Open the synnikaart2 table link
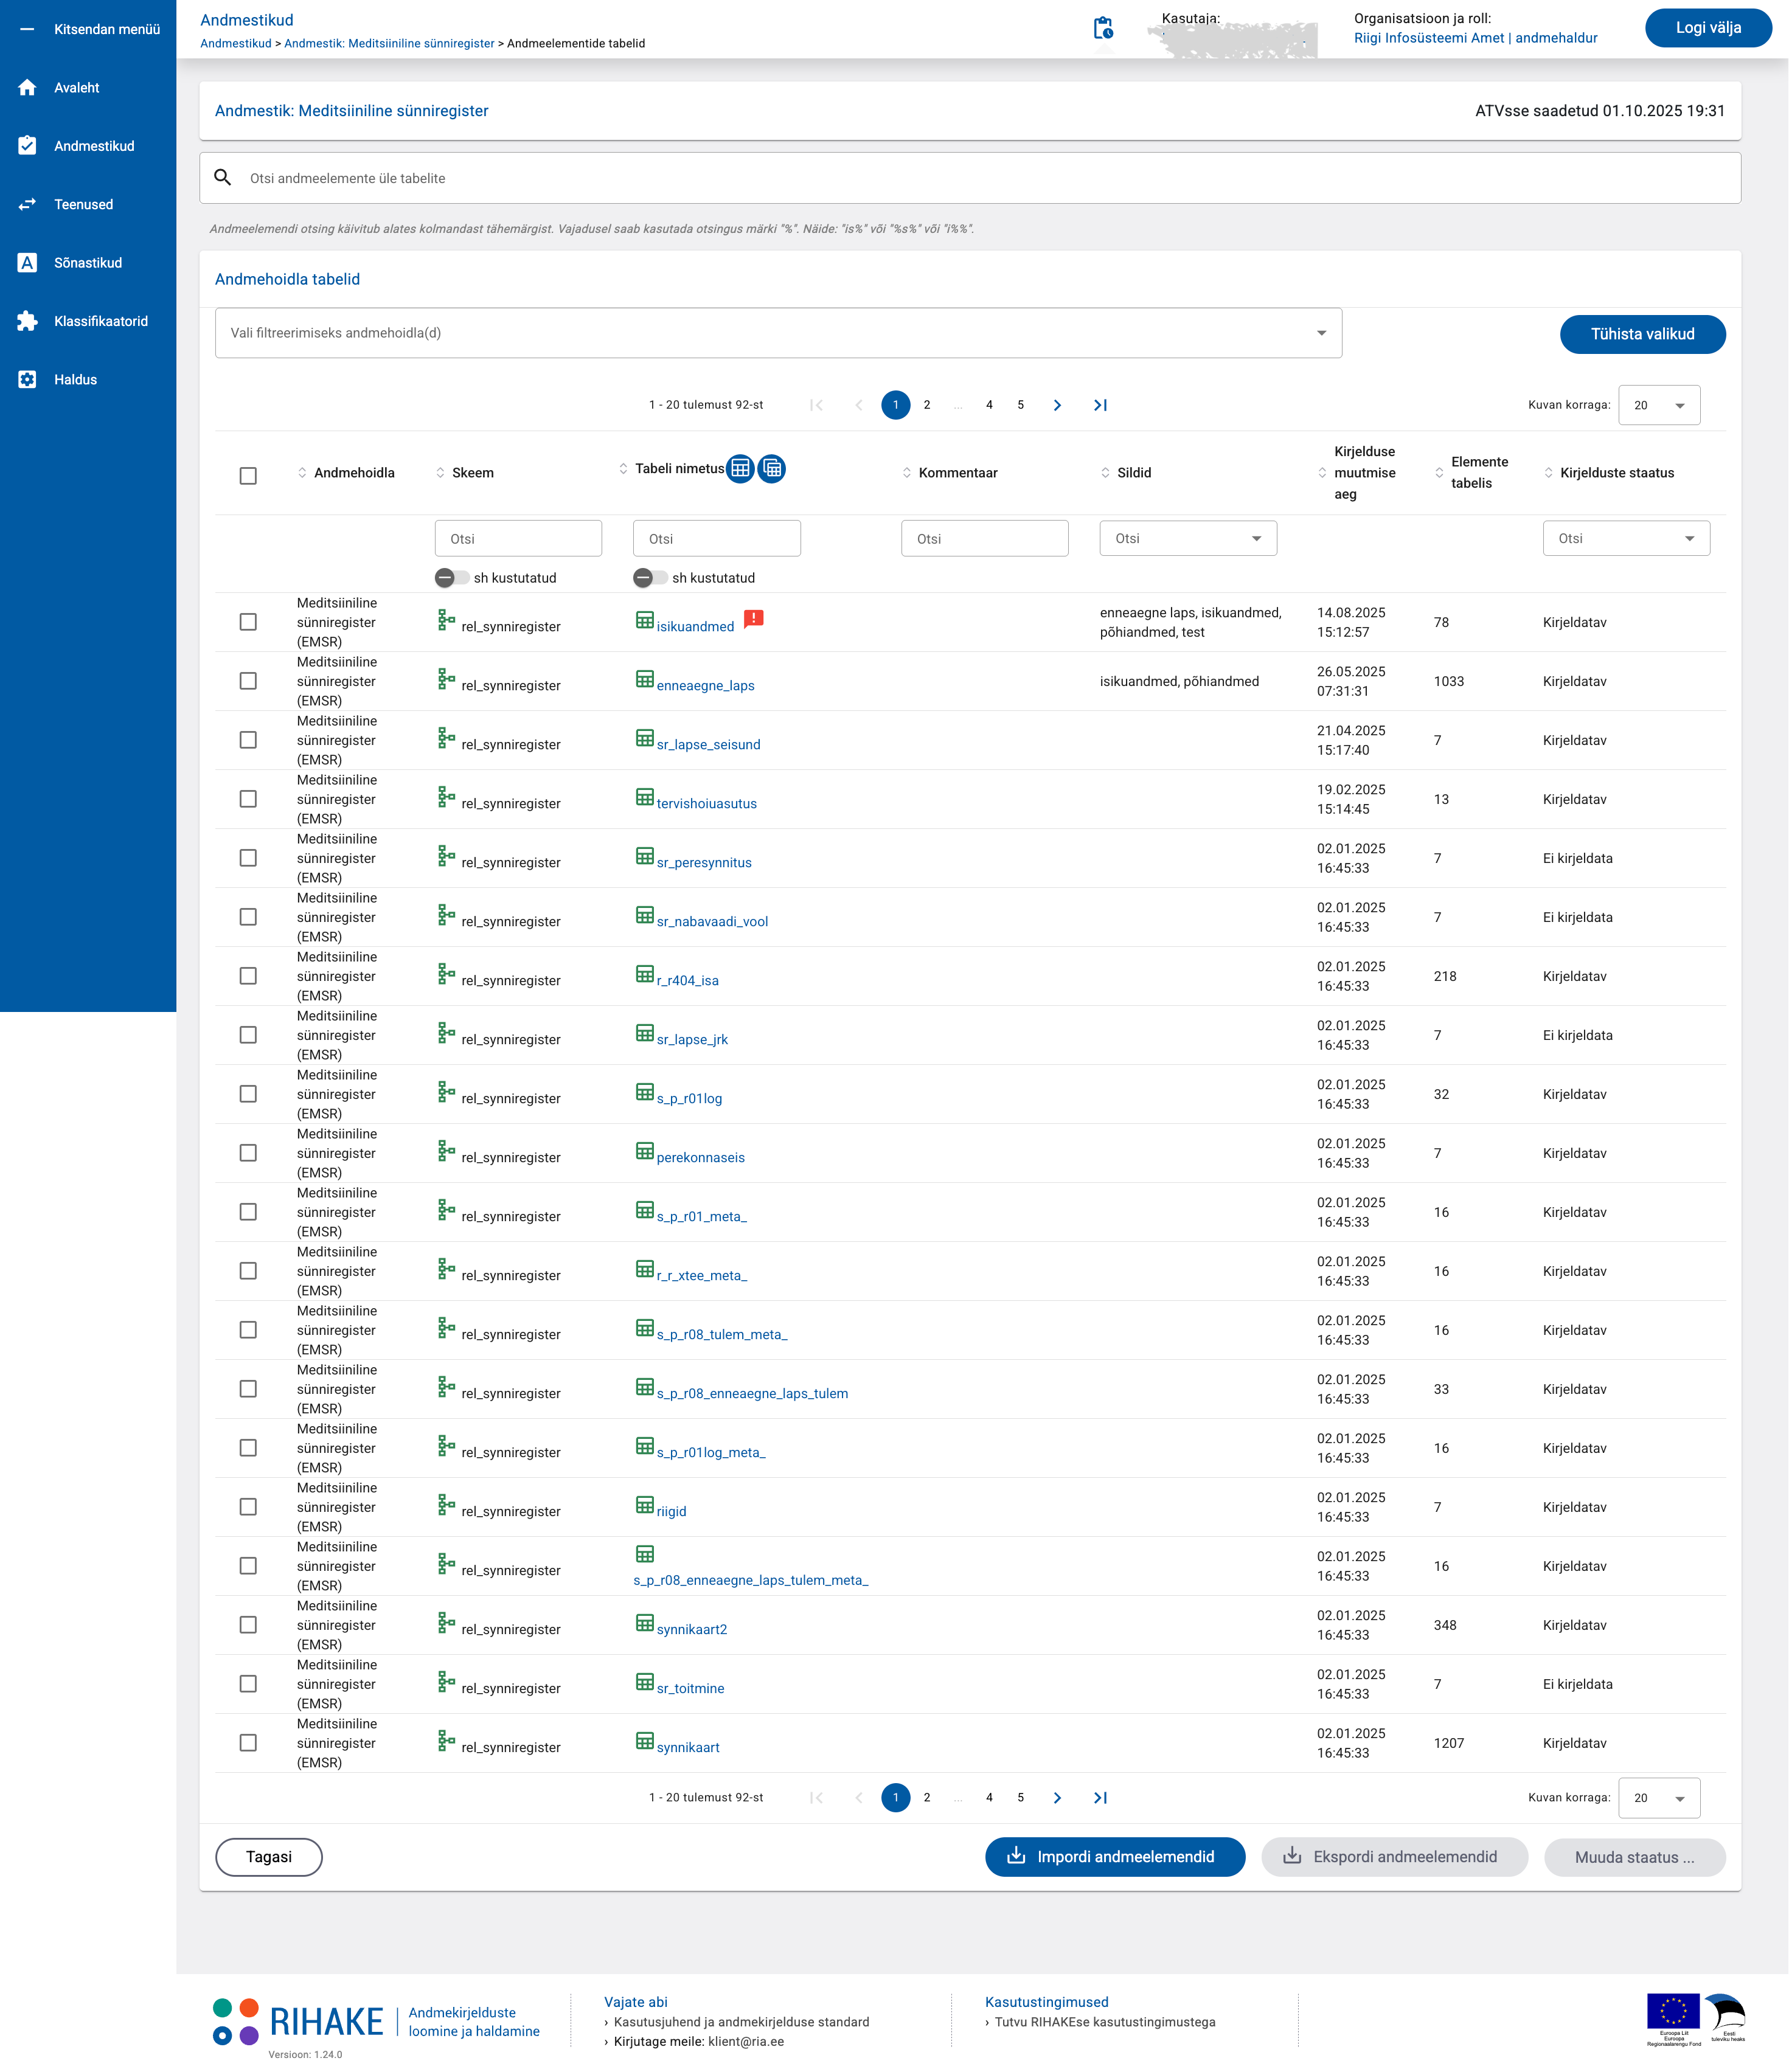Screen dimensions: 1789x2072 point(691,1629)
